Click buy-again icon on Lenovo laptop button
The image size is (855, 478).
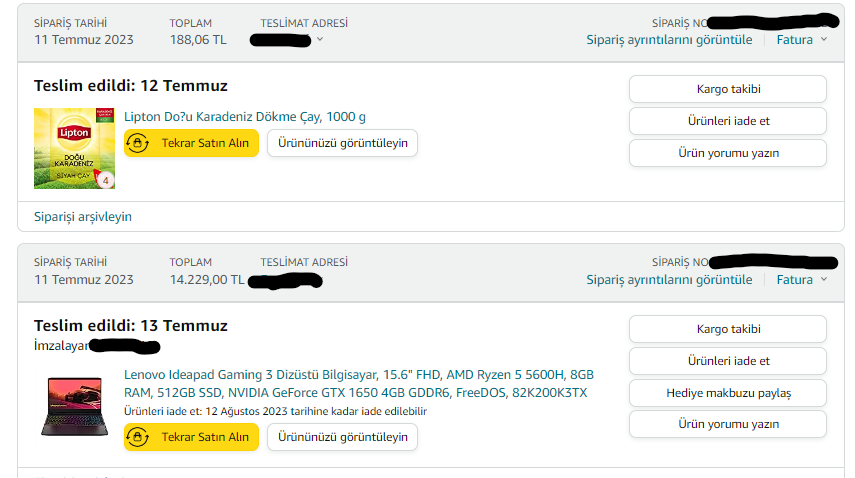point(142,437)
